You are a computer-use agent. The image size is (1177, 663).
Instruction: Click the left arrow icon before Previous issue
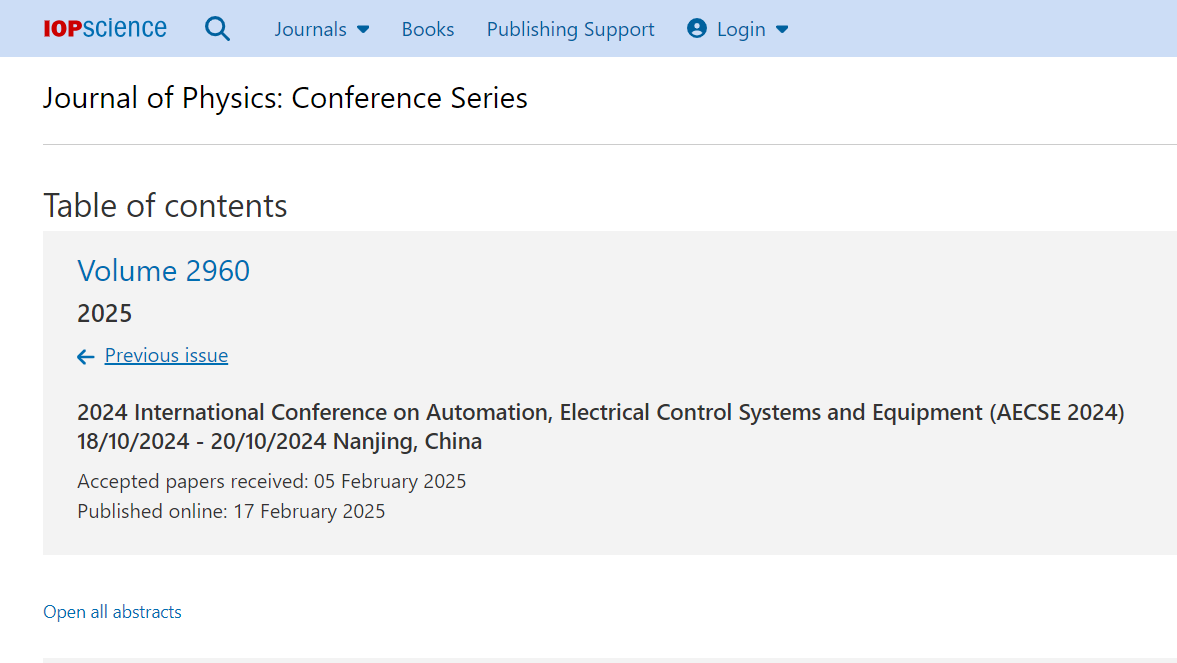pos(86,356)
